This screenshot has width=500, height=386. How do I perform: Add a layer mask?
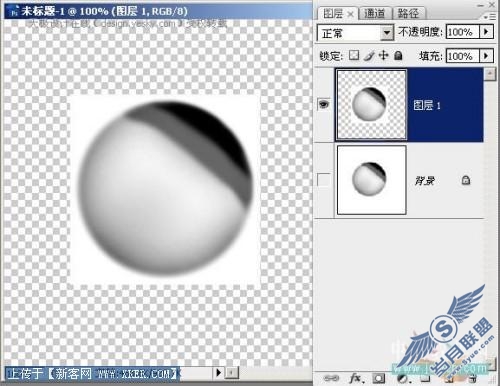tap(379, 378)
